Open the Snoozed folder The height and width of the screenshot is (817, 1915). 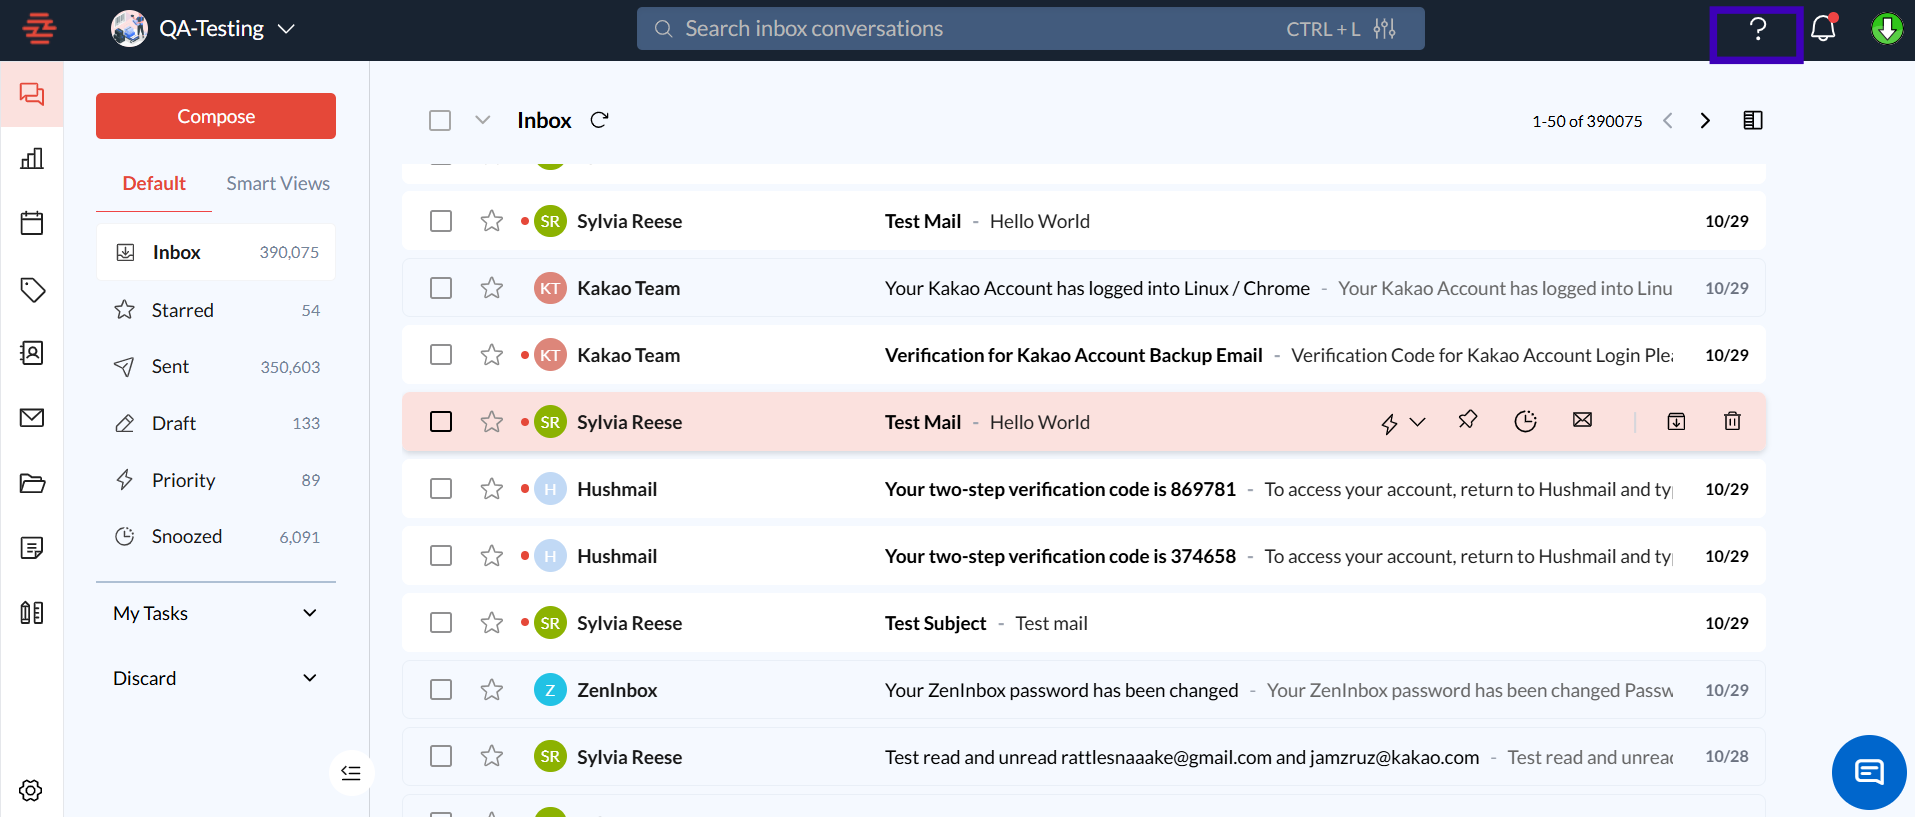[x=187, y=537]
